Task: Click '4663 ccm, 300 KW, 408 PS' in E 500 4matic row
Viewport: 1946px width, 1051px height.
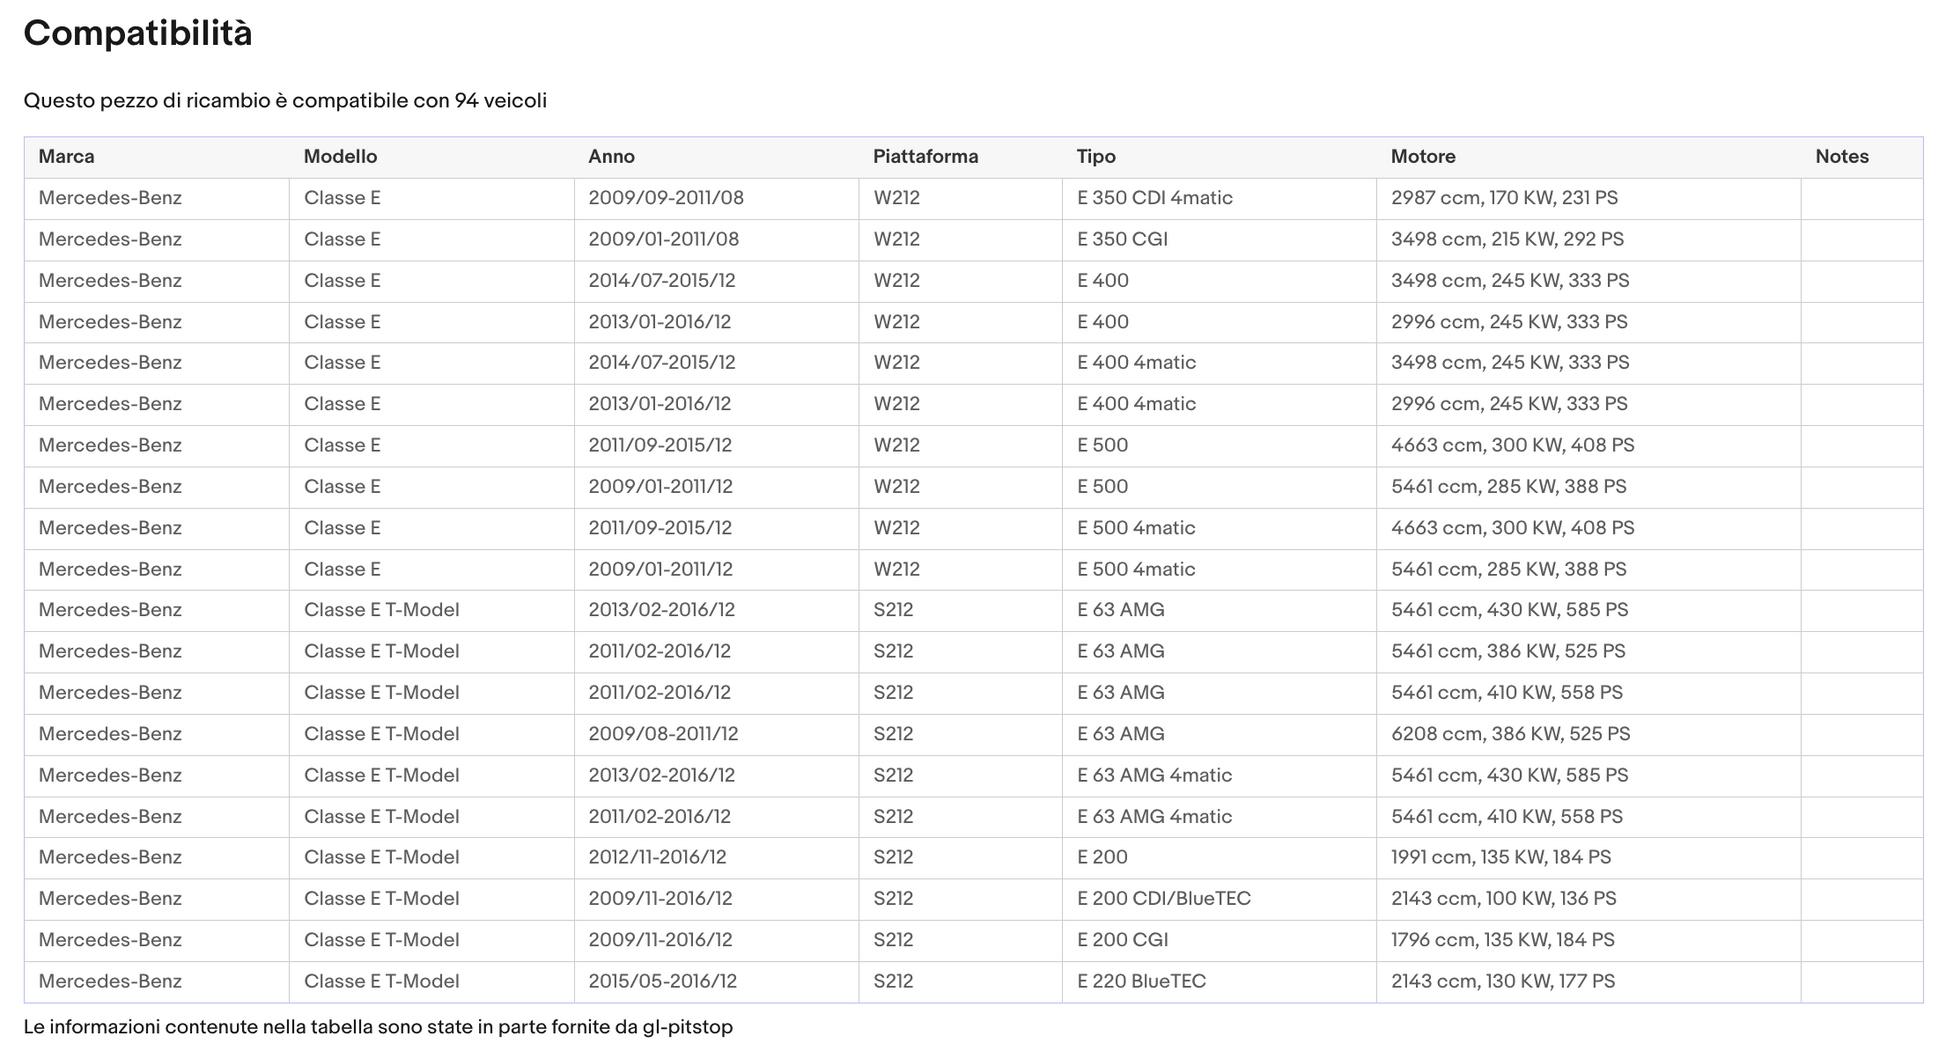Action: pyautogui.click(x=1512, y=528)
